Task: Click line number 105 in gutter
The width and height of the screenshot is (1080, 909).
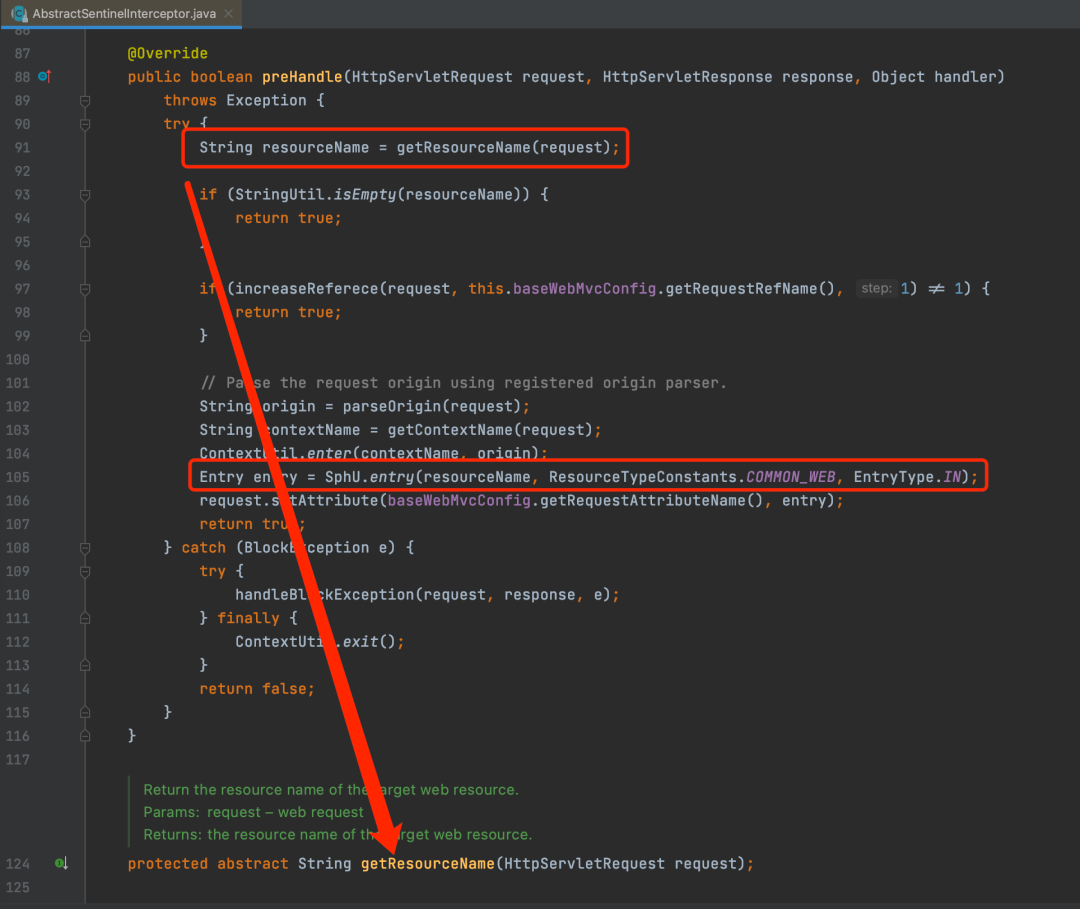Action: click(18, 477)
